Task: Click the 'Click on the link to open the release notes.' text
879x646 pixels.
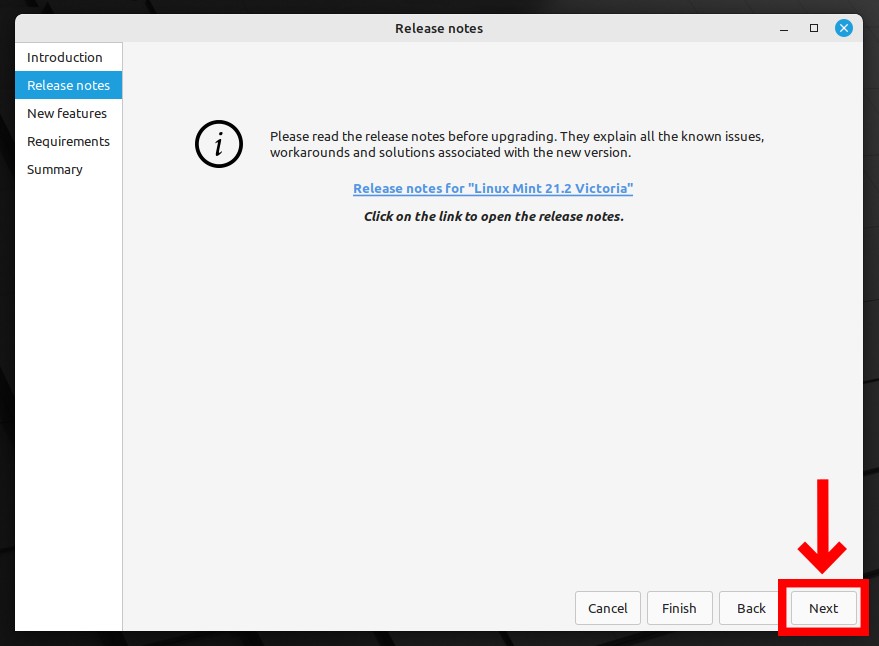Action: coord(494,216)
